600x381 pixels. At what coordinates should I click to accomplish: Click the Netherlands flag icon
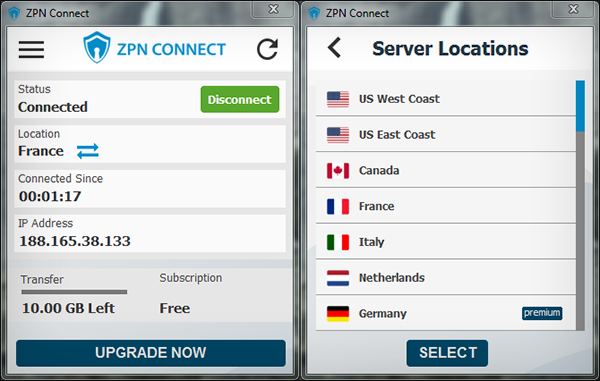coord(338,278)
